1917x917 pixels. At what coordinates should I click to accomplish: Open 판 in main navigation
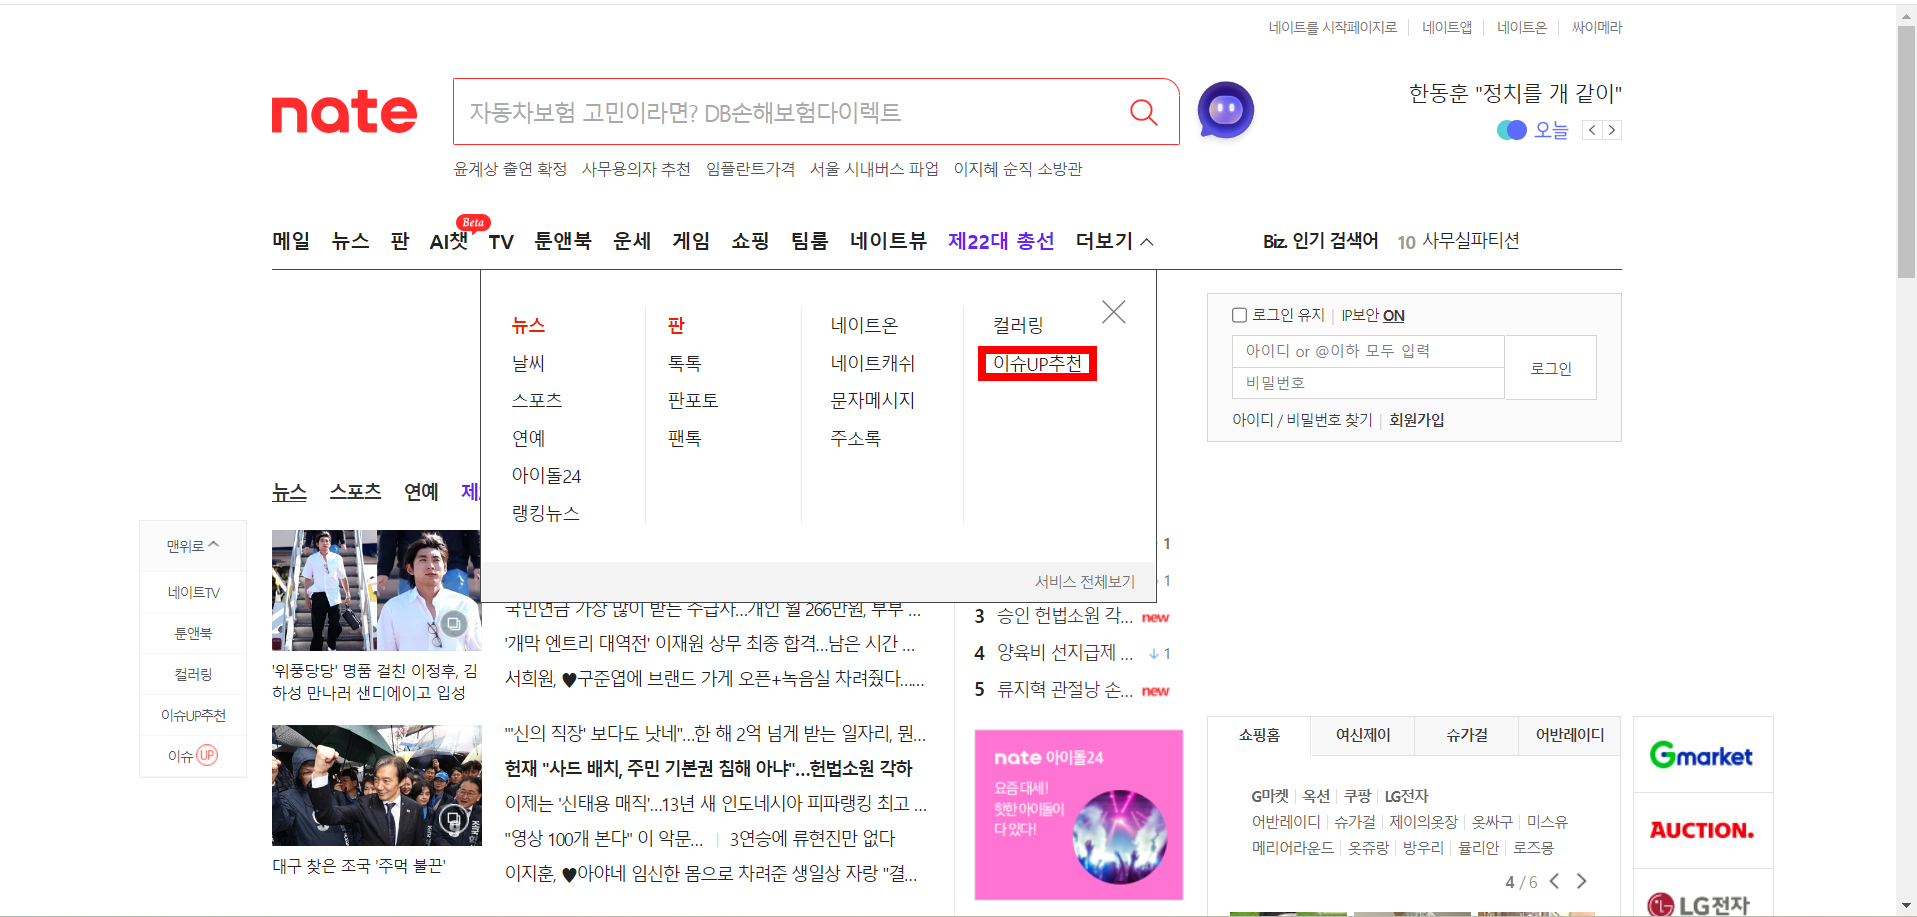click(400, 241)
